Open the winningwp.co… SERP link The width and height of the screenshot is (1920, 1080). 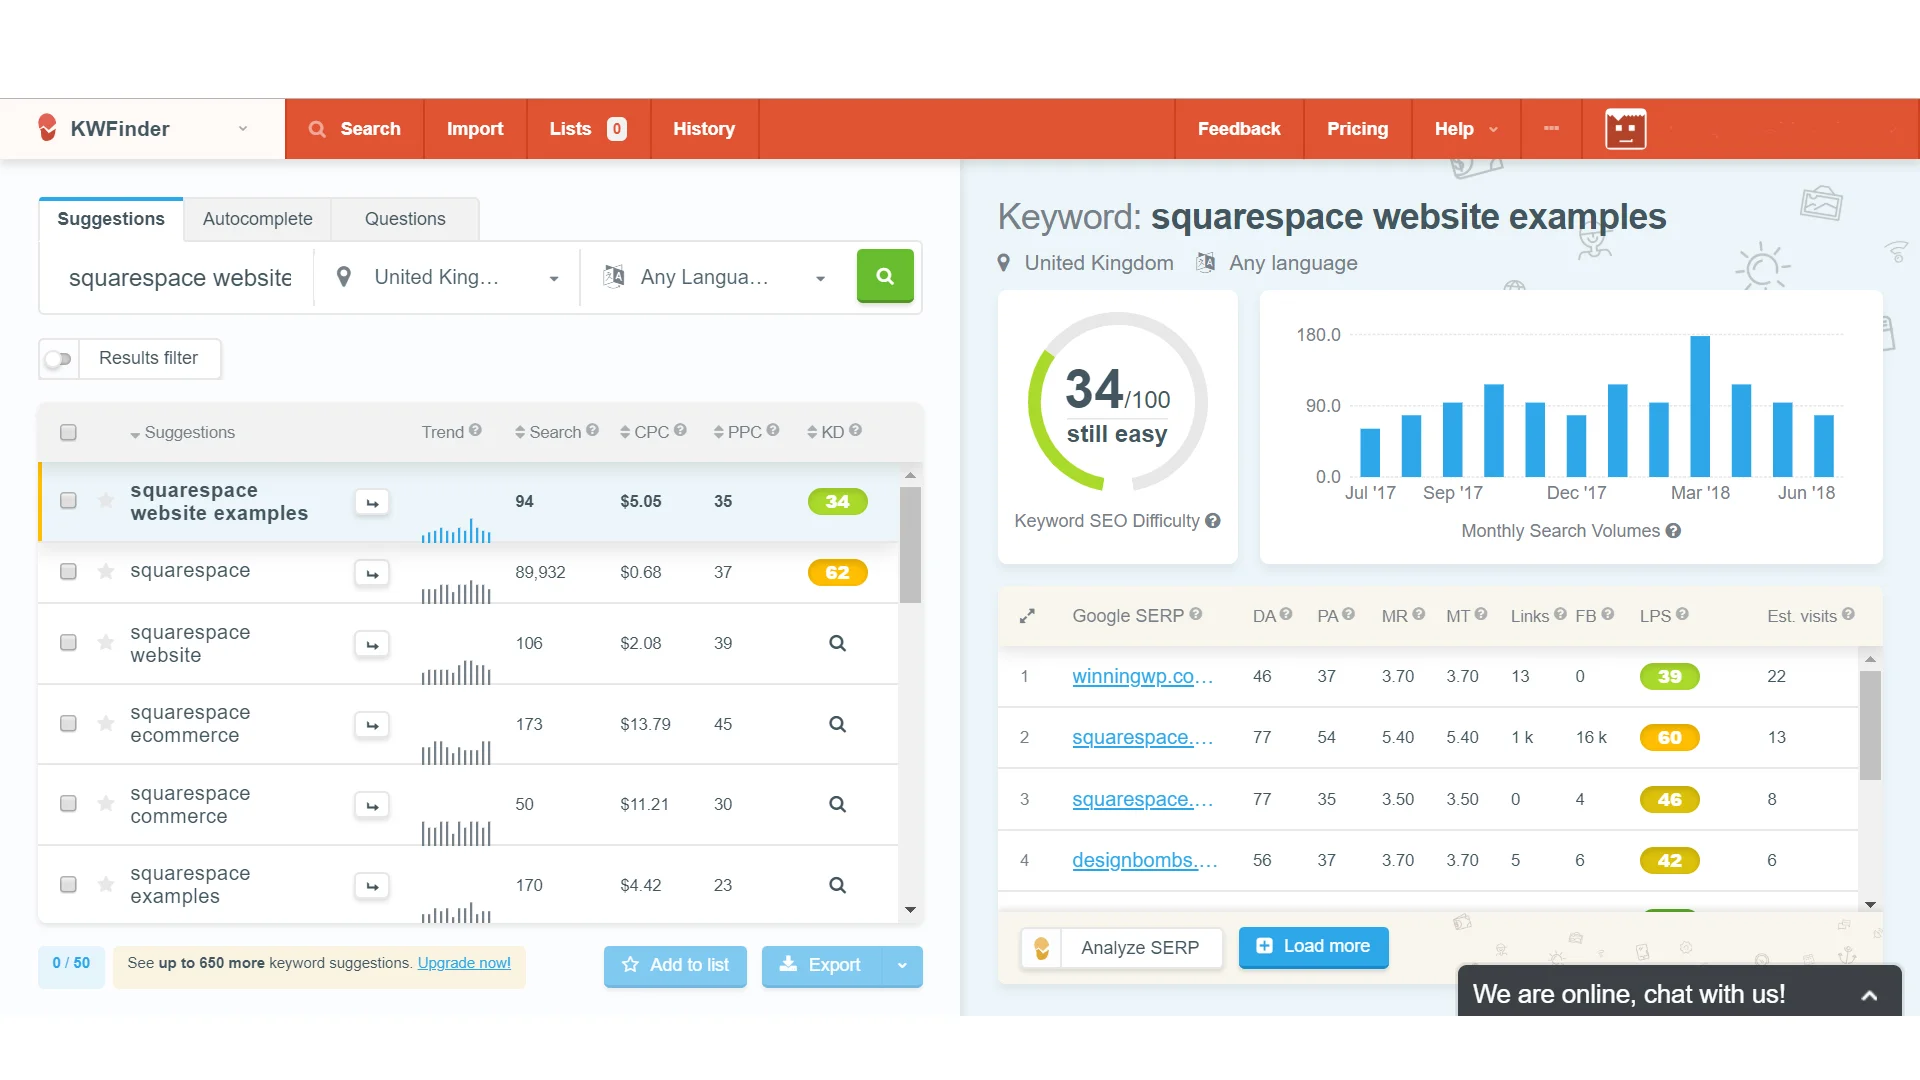pyautogui.click(x=1142, y=677)
